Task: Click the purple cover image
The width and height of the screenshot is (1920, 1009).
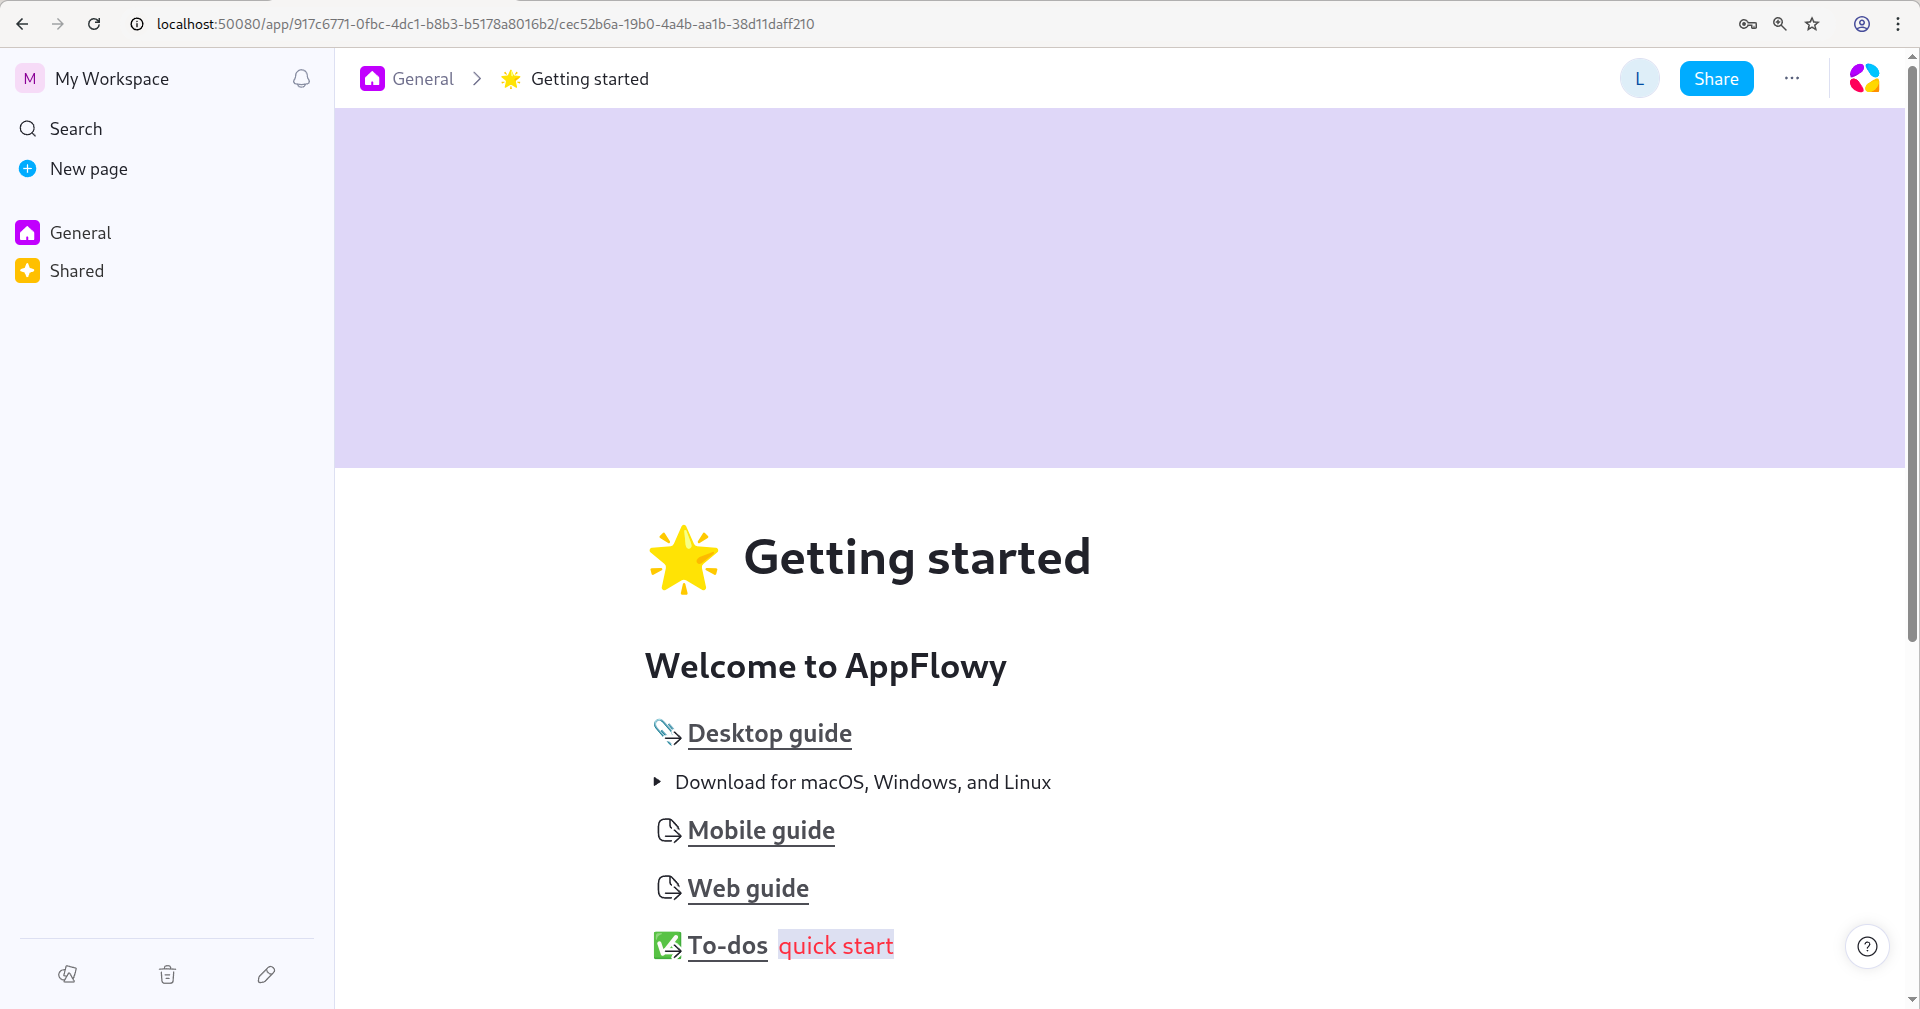Action: (1120, 288)
